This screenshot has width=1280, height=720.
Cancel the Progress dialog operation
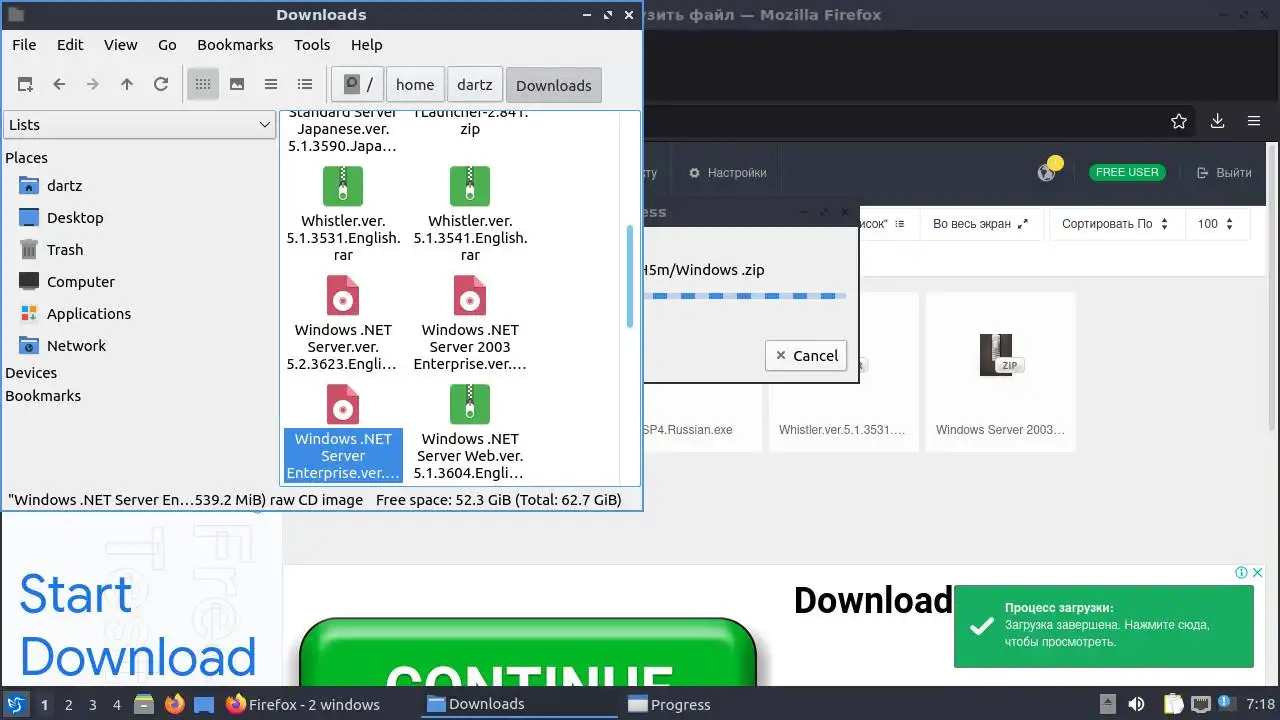(807, 356)
